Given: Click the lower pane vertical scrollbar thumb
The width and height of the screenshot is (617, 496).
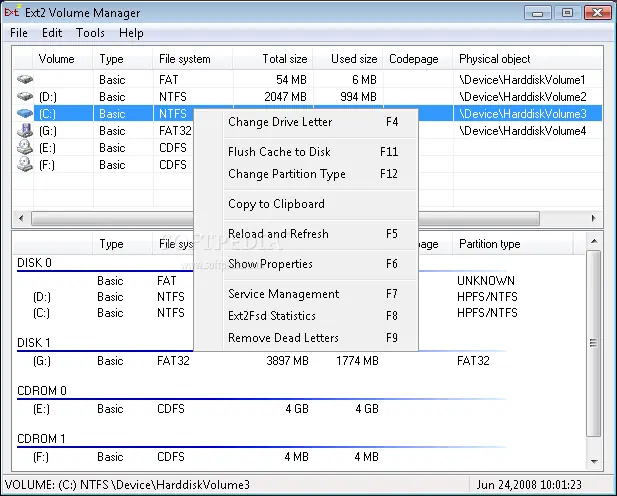Looking at the screenshot, I should [x=594, y=343].
